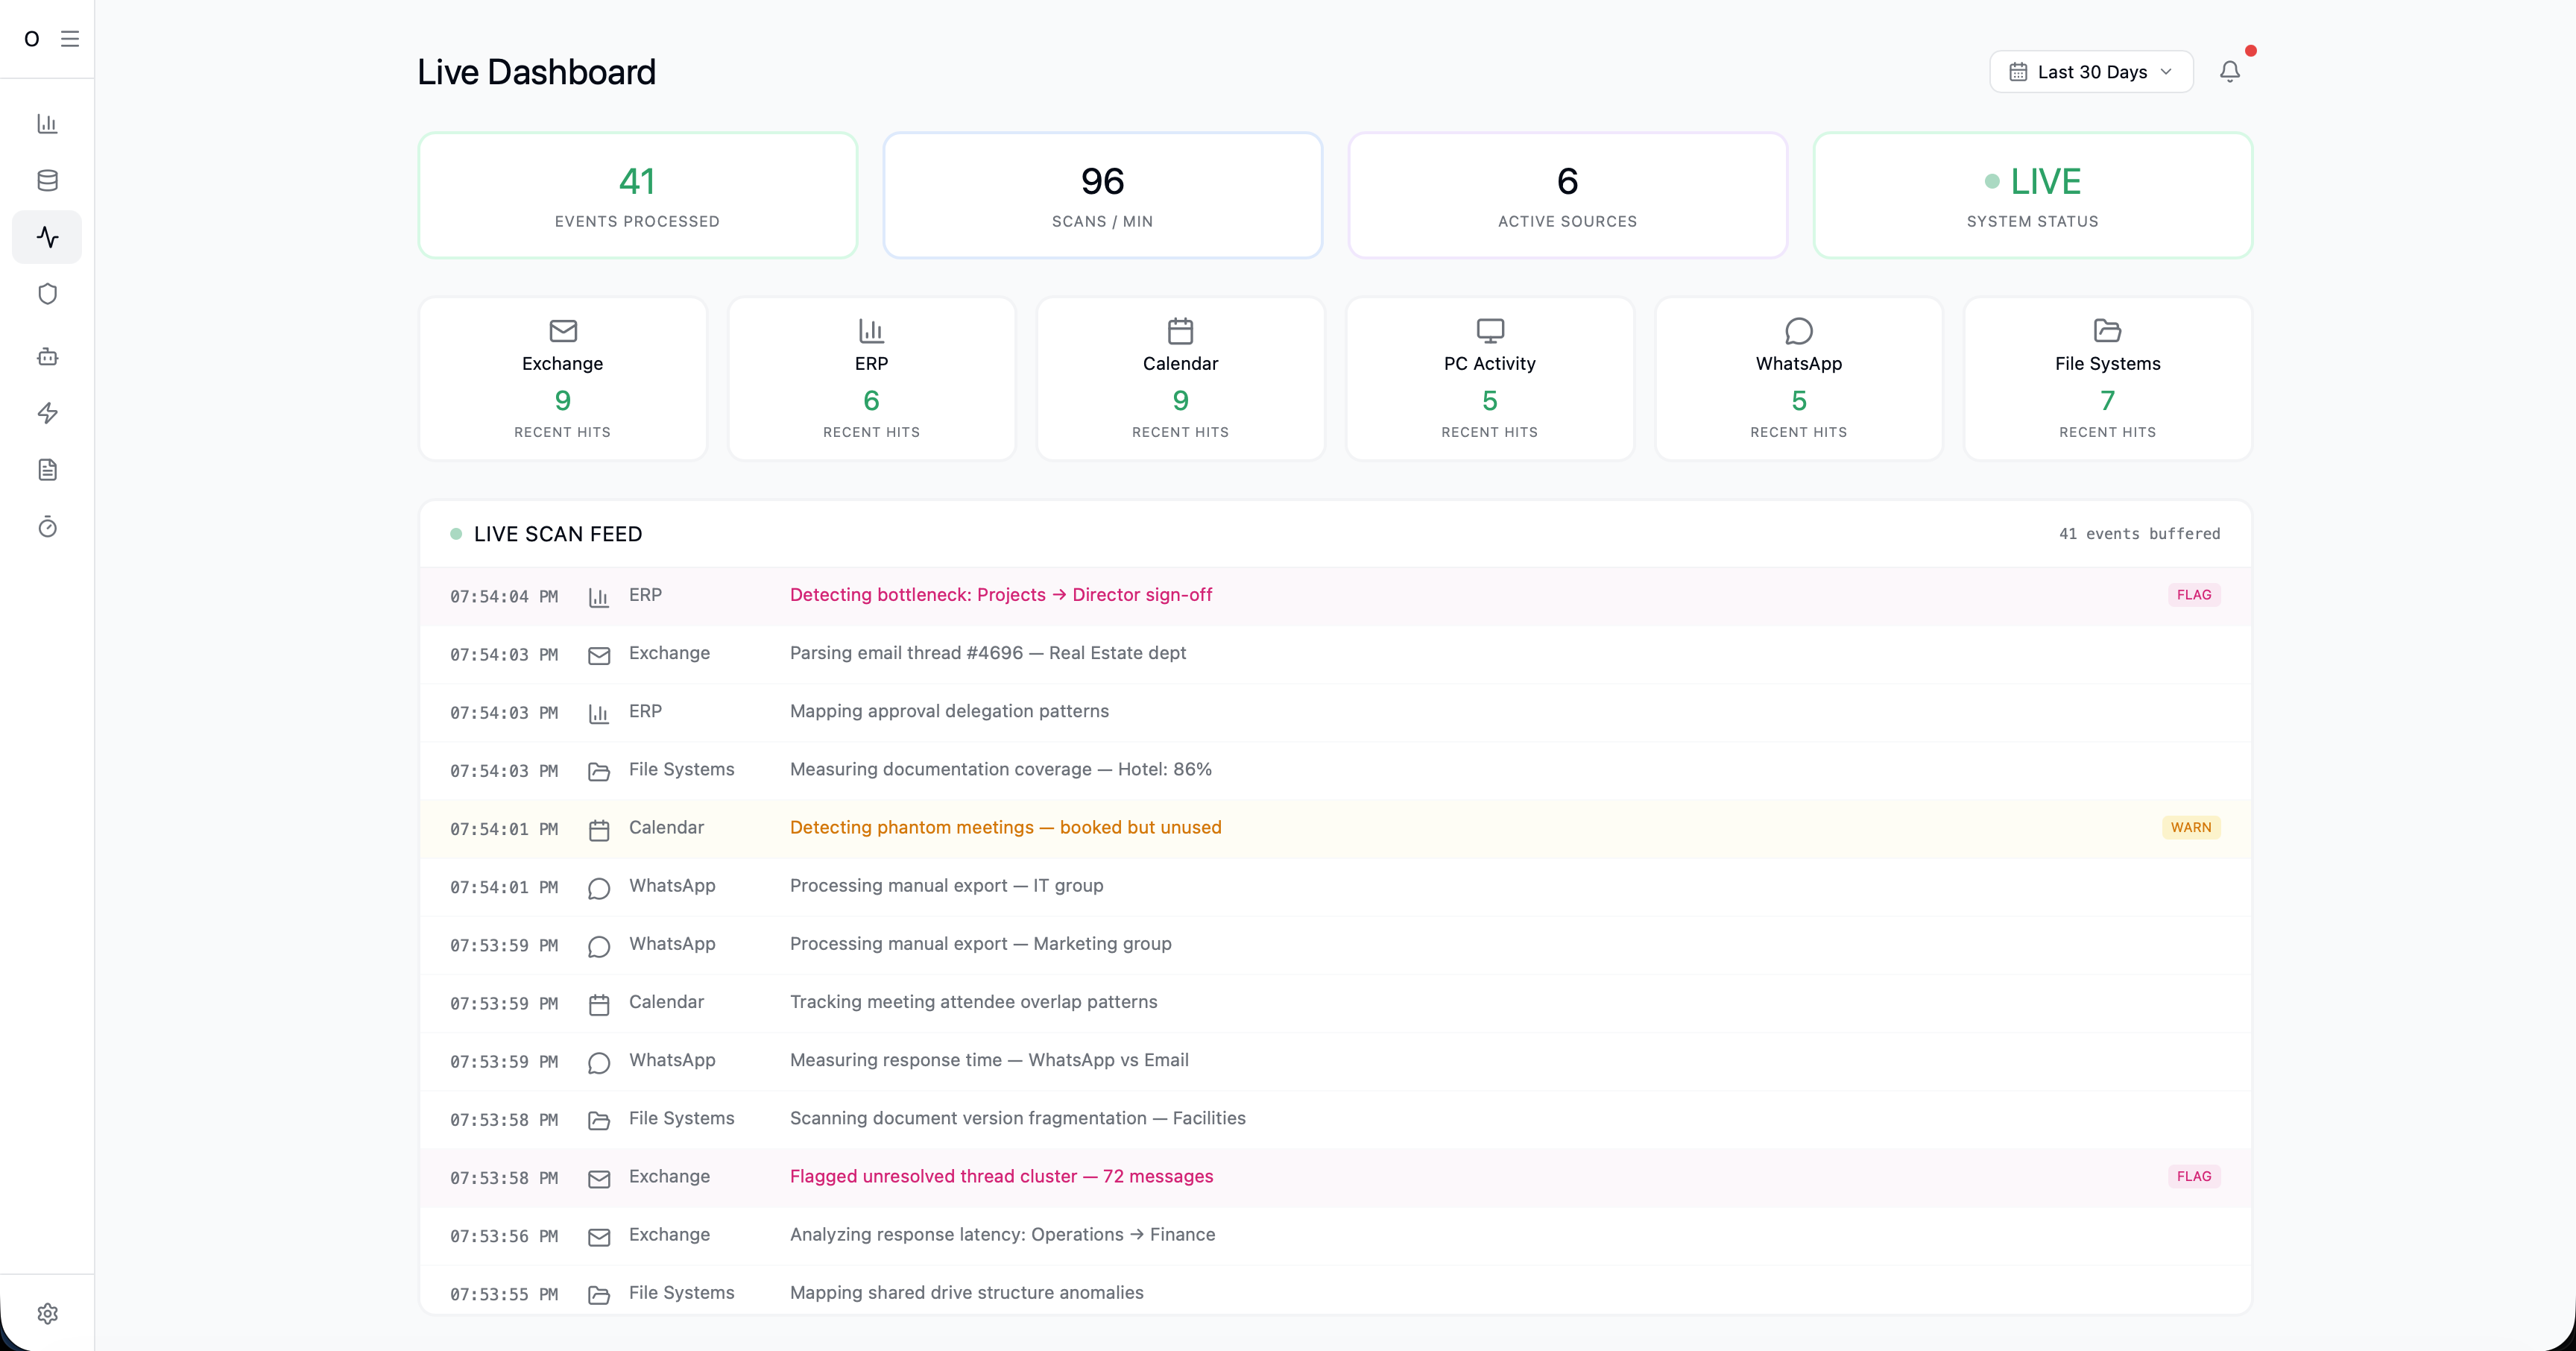Image resolution: width=2576 pixels, height=1351 pixels.
Task: Open the Events Processed stat card
Action: coord(637,195)
